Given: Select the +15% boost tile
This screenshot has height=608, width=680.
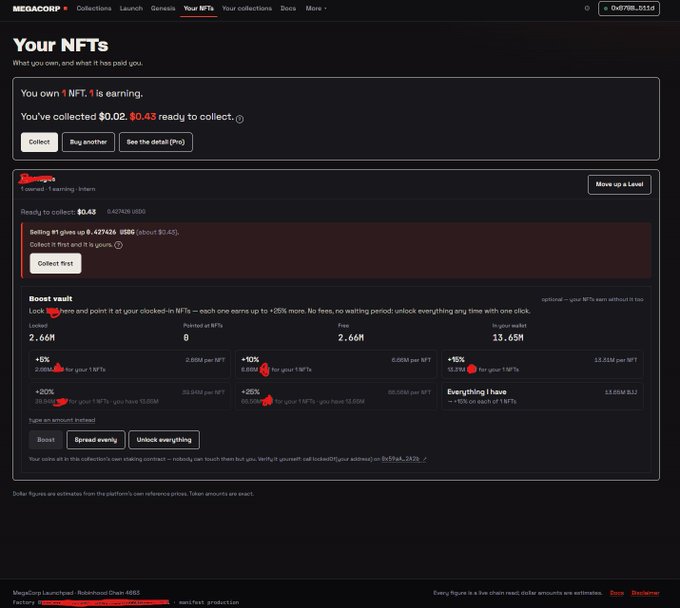Looking at the screenshot, I should click(x=542, y=364).
